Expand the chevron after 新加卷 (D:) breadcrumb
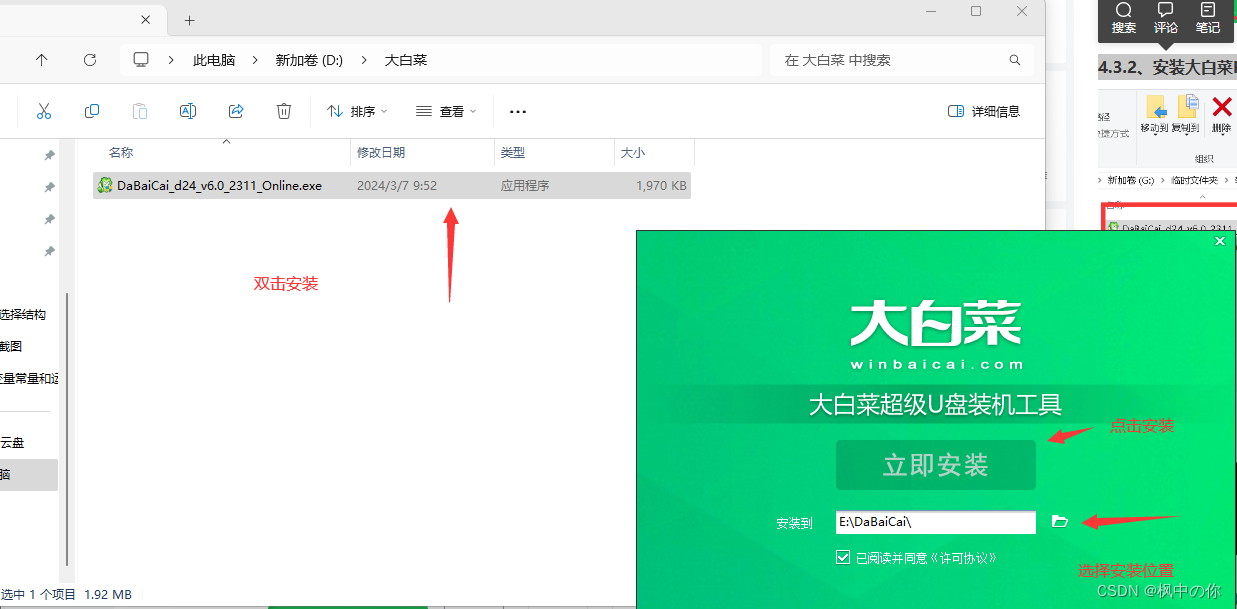This screenshot has height=609, width=1237. [x=364, y=60]
